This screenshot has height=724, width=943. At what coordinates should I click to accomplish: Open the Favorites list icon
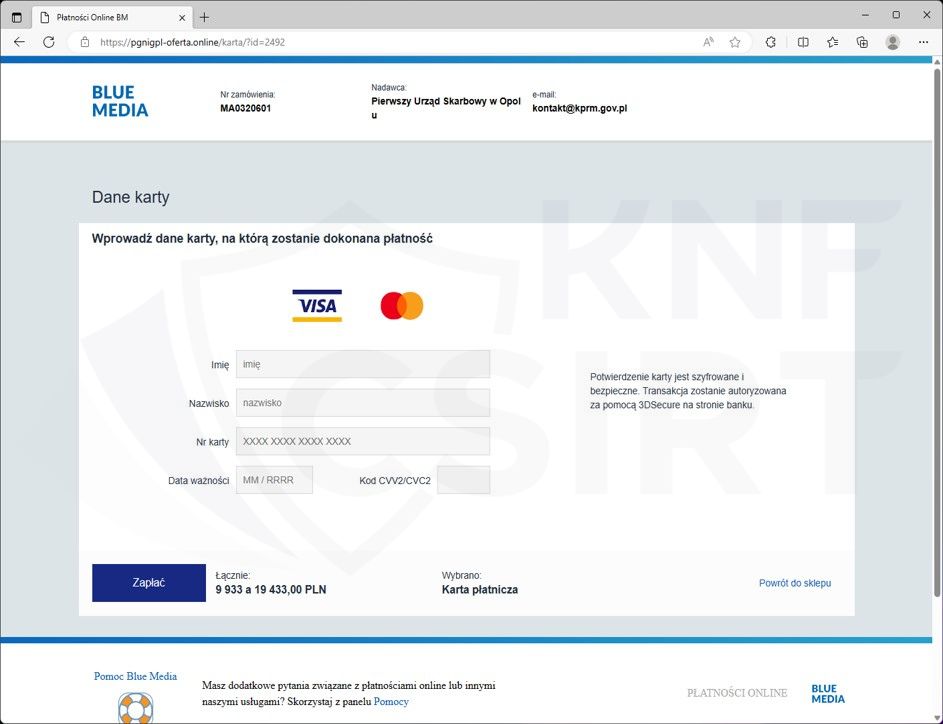point(832,42)
